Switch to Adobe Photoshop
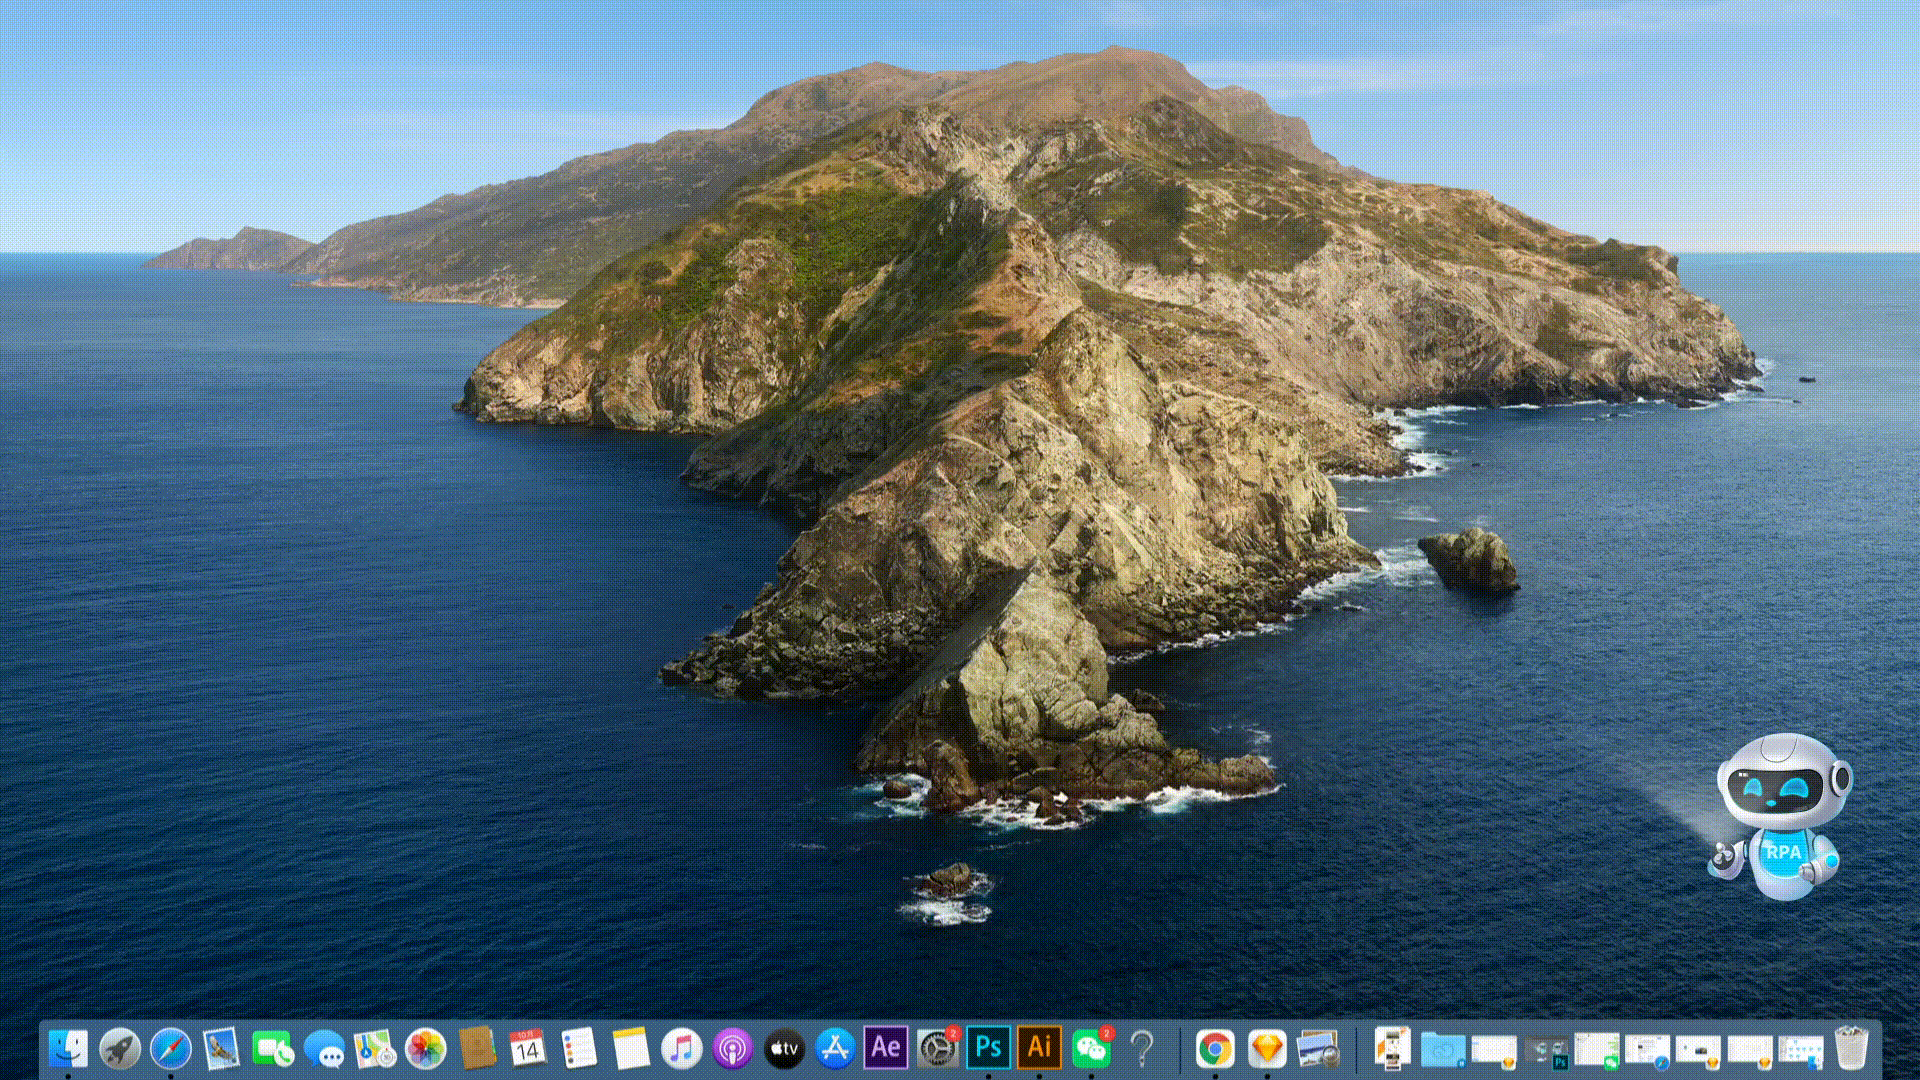1920x1080 pixels. tap(988, 1048)
